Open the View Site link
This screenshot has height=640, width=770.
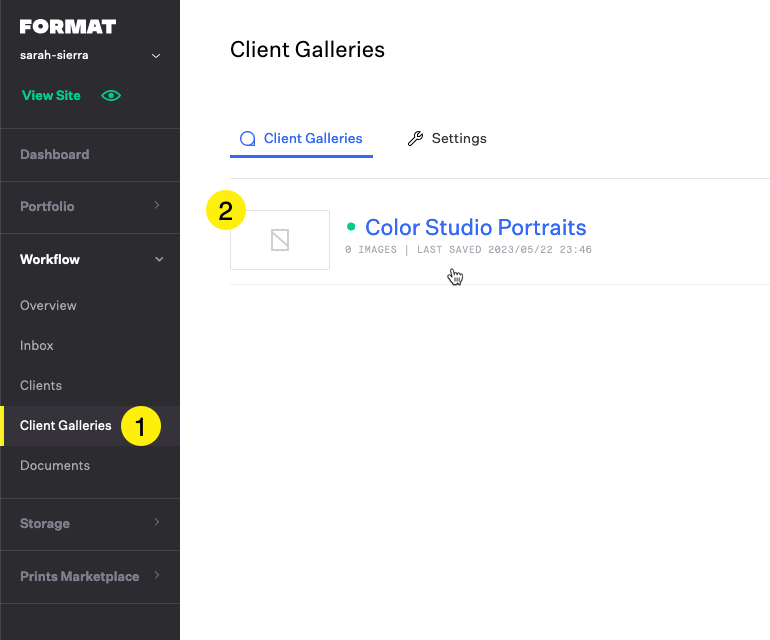pyautogui.click(x=51, y=96)
